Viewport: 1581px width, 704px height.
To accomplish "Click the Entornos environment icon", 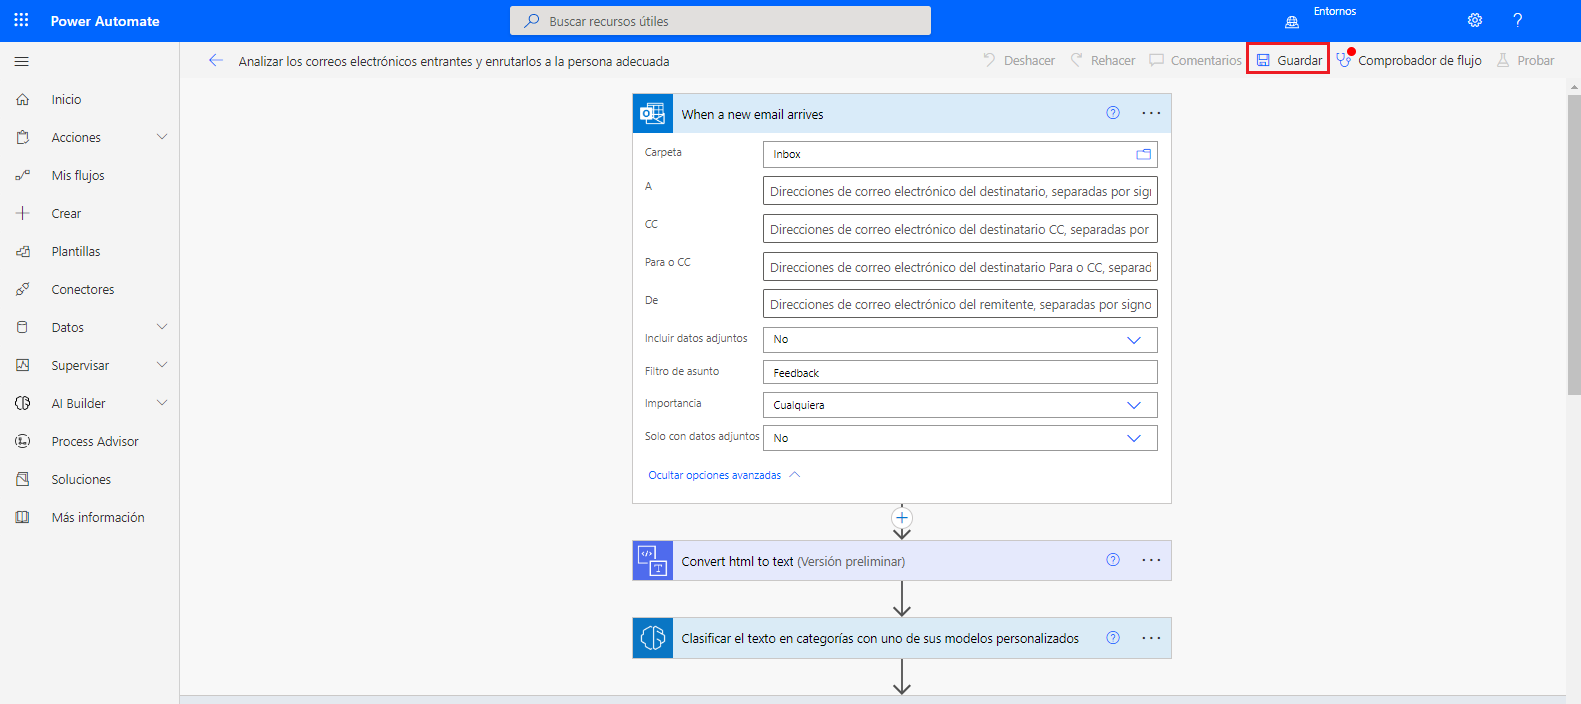I will 1292,22.
